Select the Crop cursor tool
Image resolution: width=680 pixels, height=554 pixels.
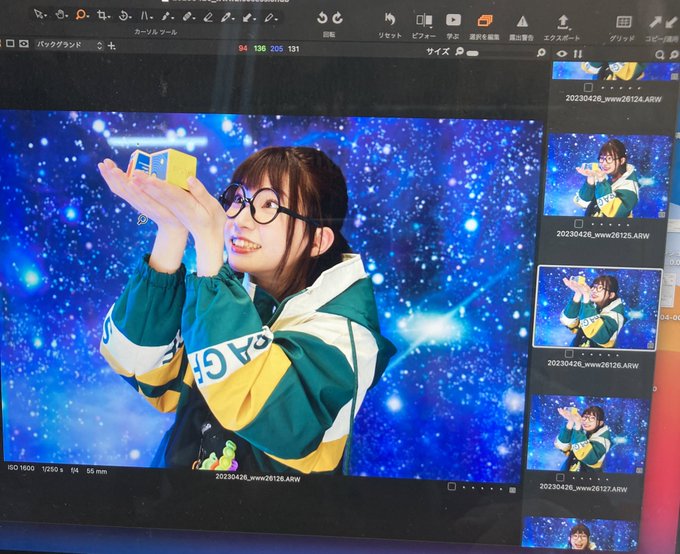pyautogui.click(x=102, y=15)
